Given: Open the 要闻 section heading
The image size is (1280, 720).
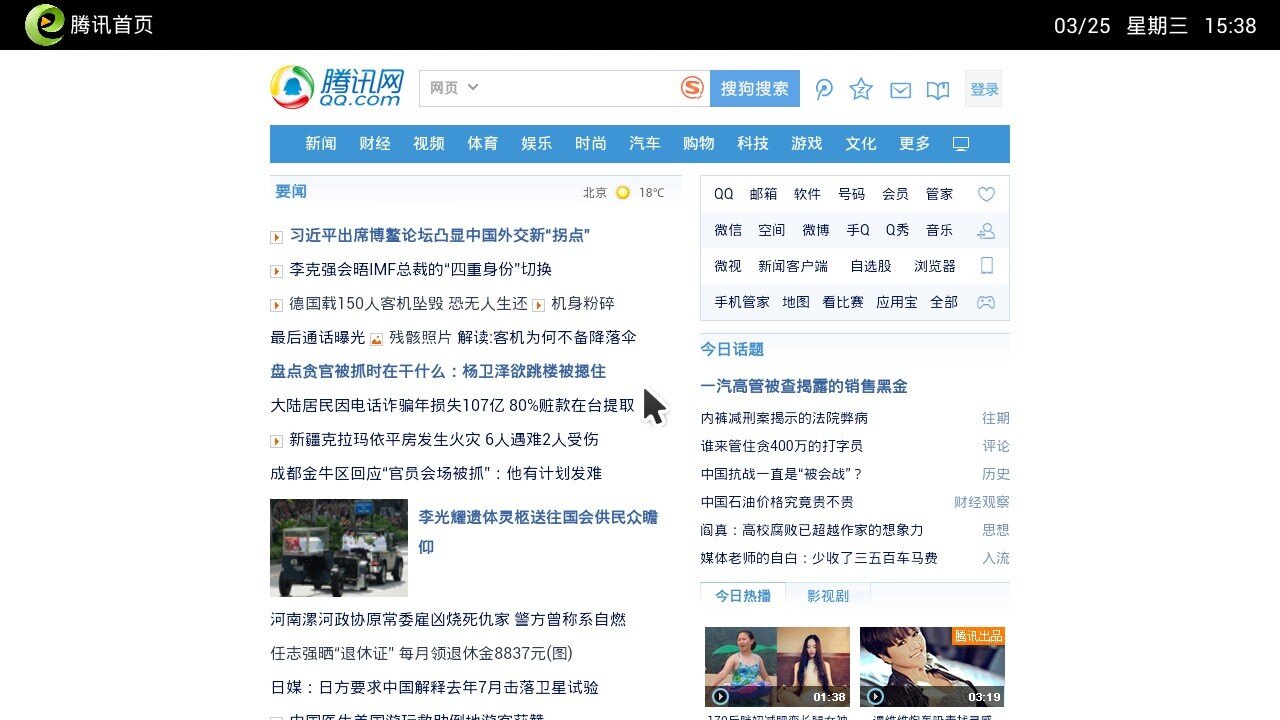Looking at the screenshot, I should click(291, 191).
